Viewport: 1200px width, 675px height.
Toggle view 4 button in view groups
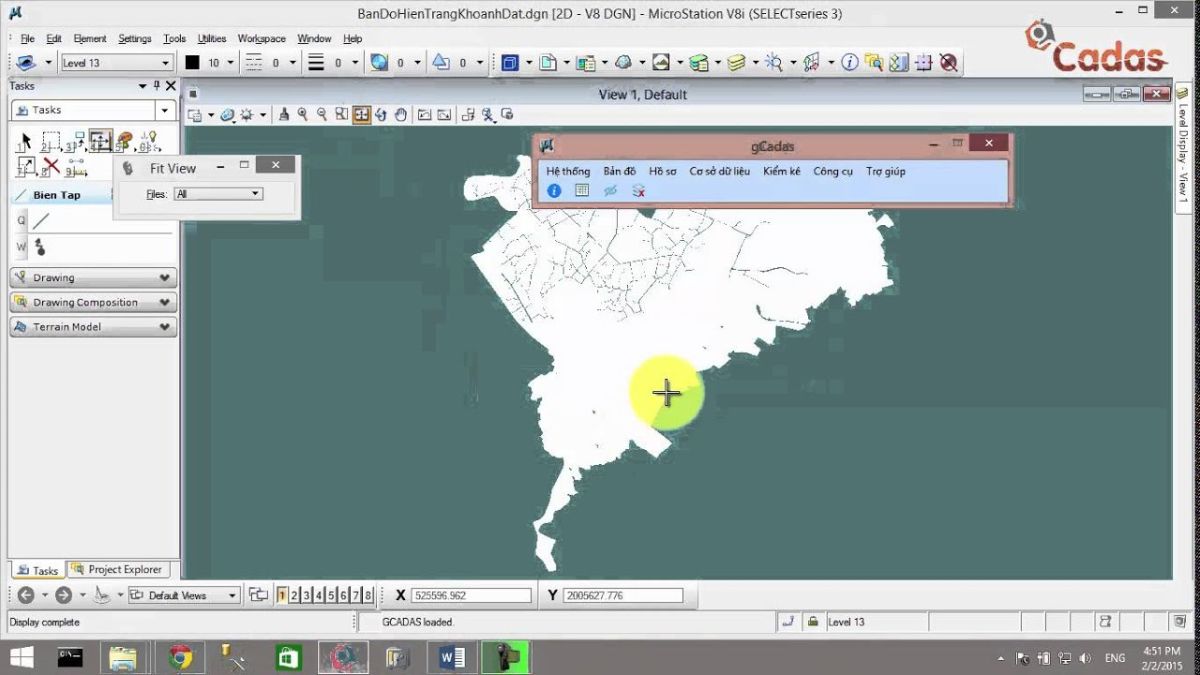(x=318, y=595)
